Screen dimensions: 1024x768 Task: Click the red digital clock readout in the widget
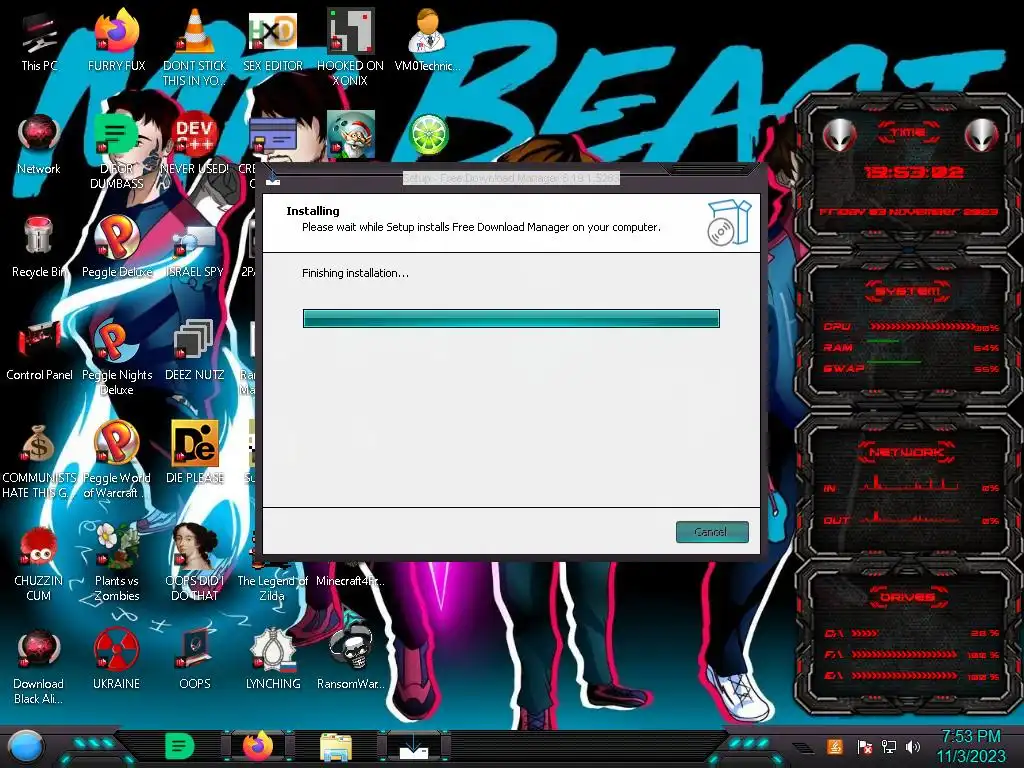(x=914, y=172)
